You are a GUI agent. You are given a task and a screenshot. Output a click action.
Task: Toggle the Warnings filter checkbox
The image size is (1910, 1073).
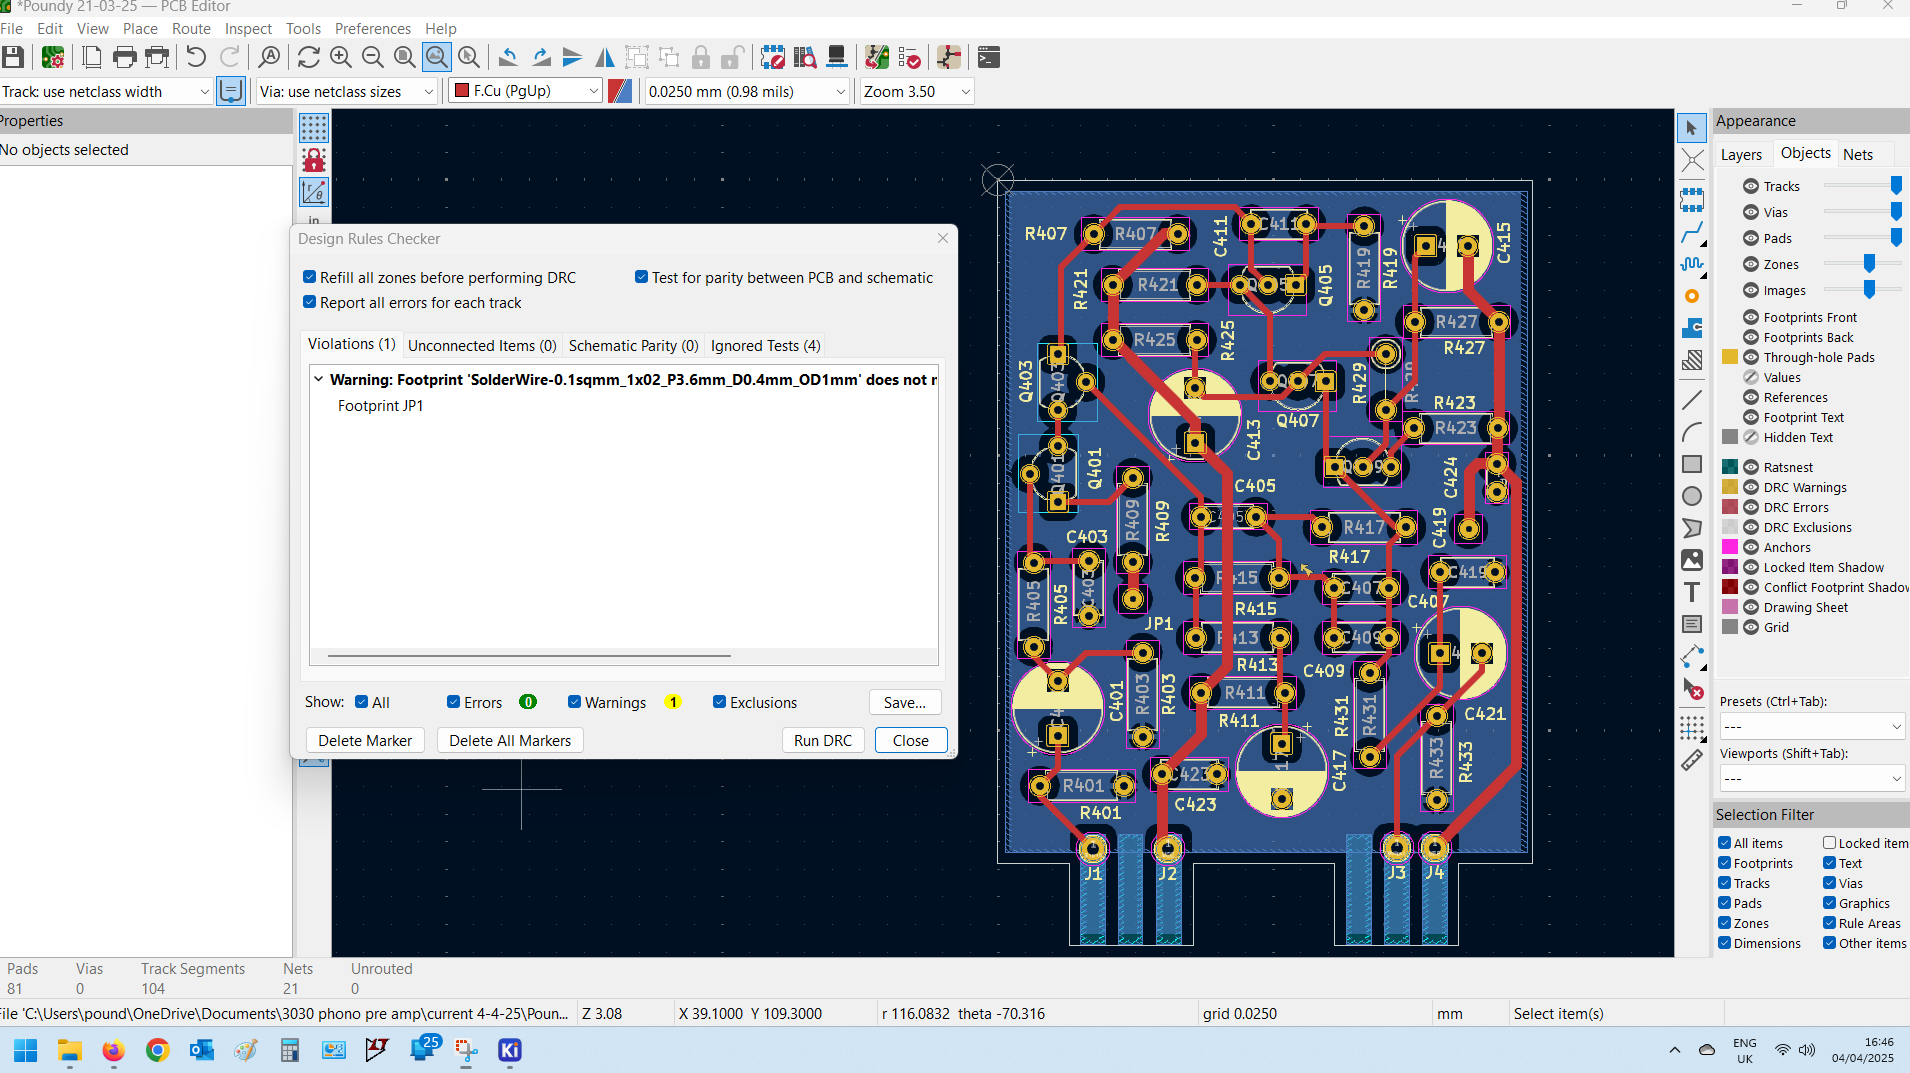coord(575,702)
